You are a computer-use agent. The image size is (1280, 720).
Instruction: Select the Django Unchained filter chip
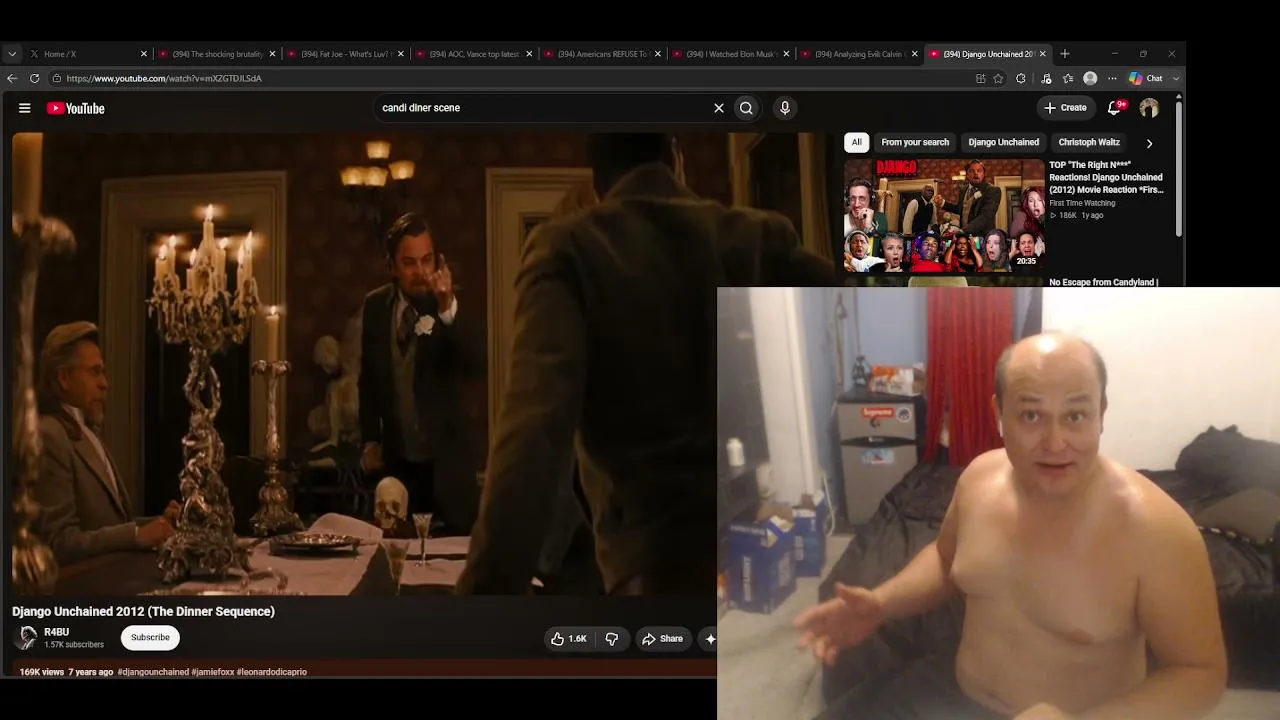point(1003,143)
